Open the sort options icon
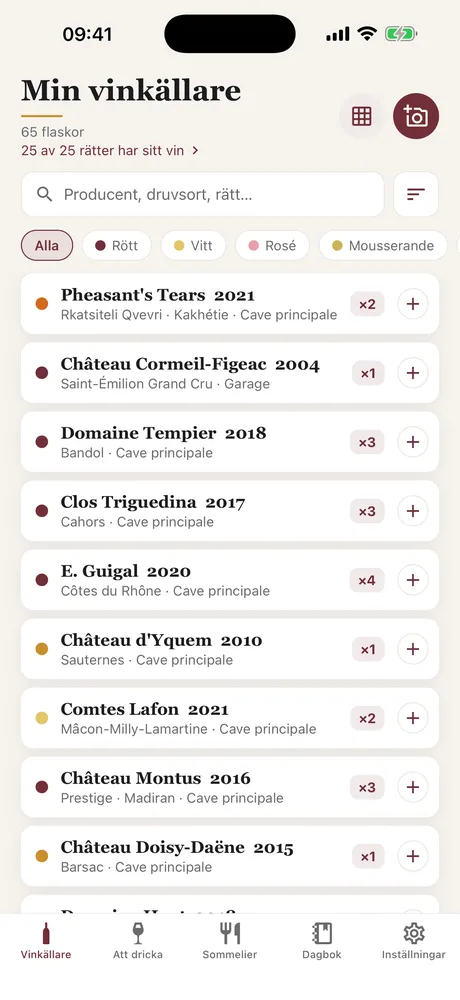This screenshot has width=460, height=1000. pyautogui.click(x=416, y=194)
